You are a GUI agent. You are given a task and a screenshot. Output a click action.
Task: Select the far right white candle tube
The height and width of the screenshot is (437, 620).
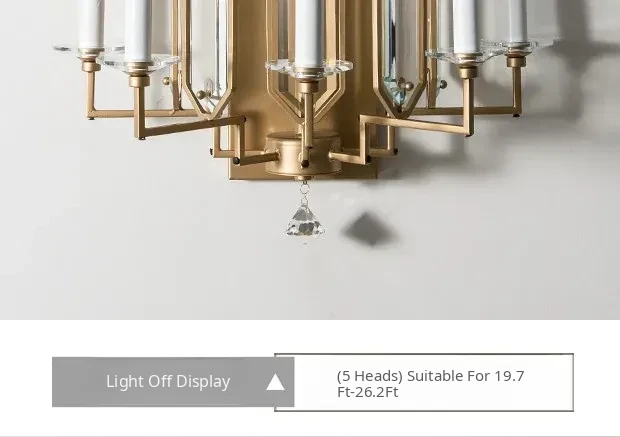pyautogui.click(x=516, y=21)
